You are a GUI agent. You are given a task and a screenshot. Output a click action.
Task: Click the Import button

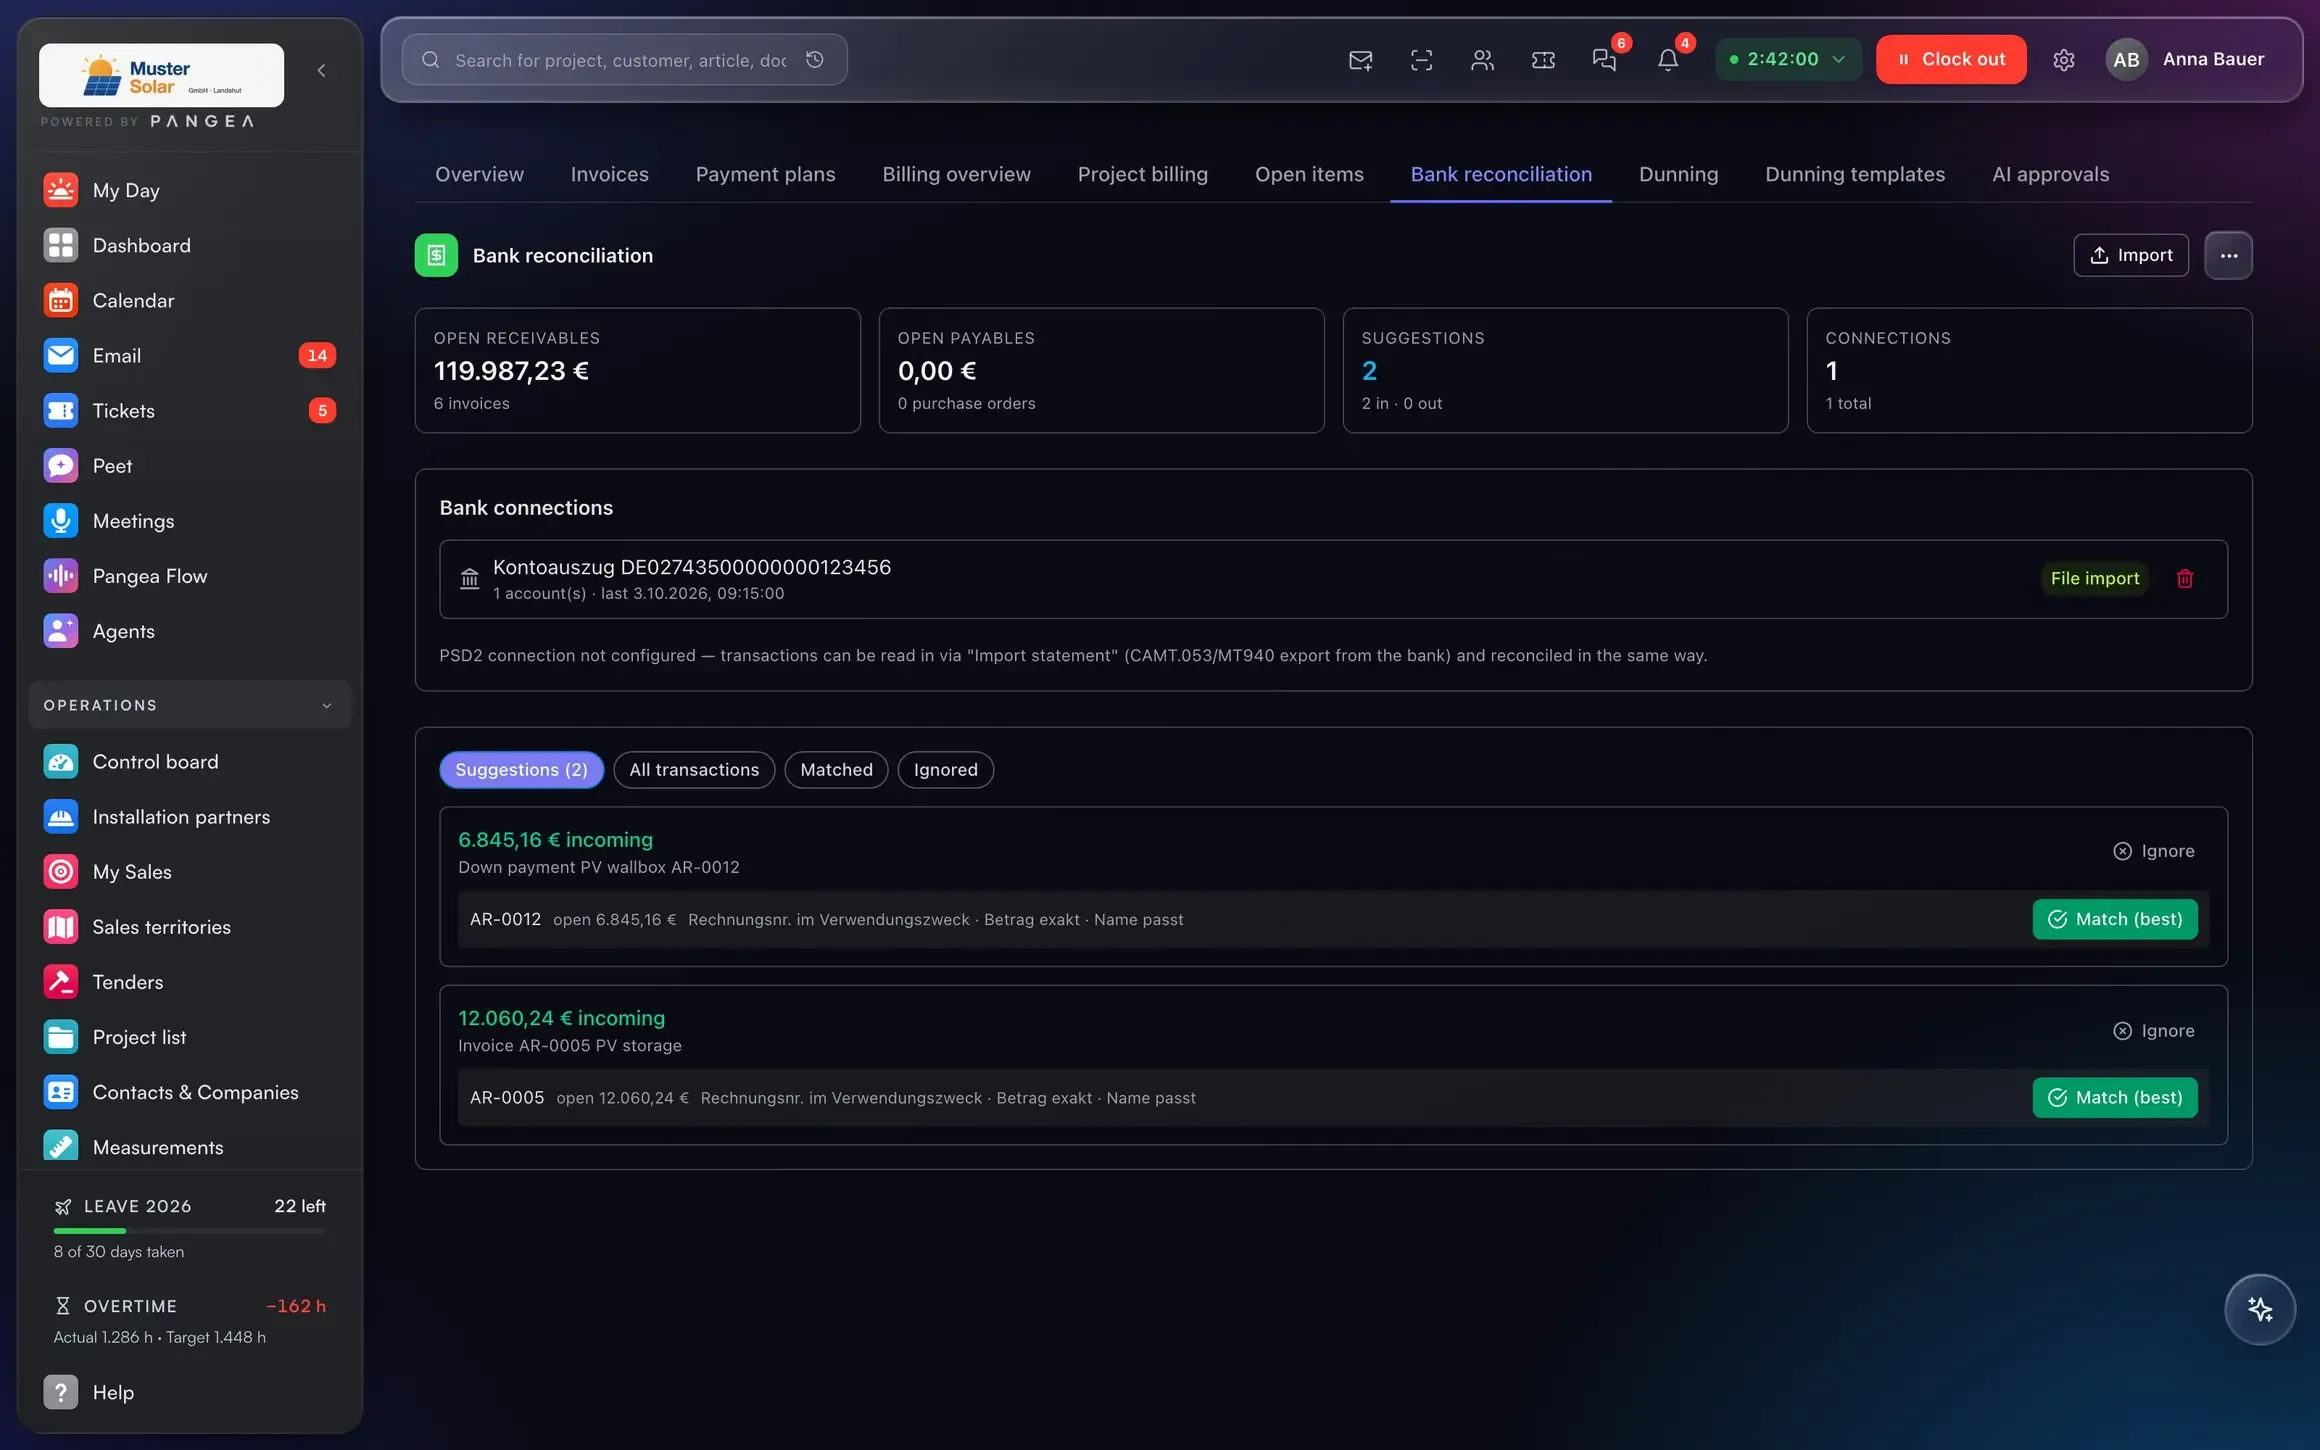pos(2131,255)
